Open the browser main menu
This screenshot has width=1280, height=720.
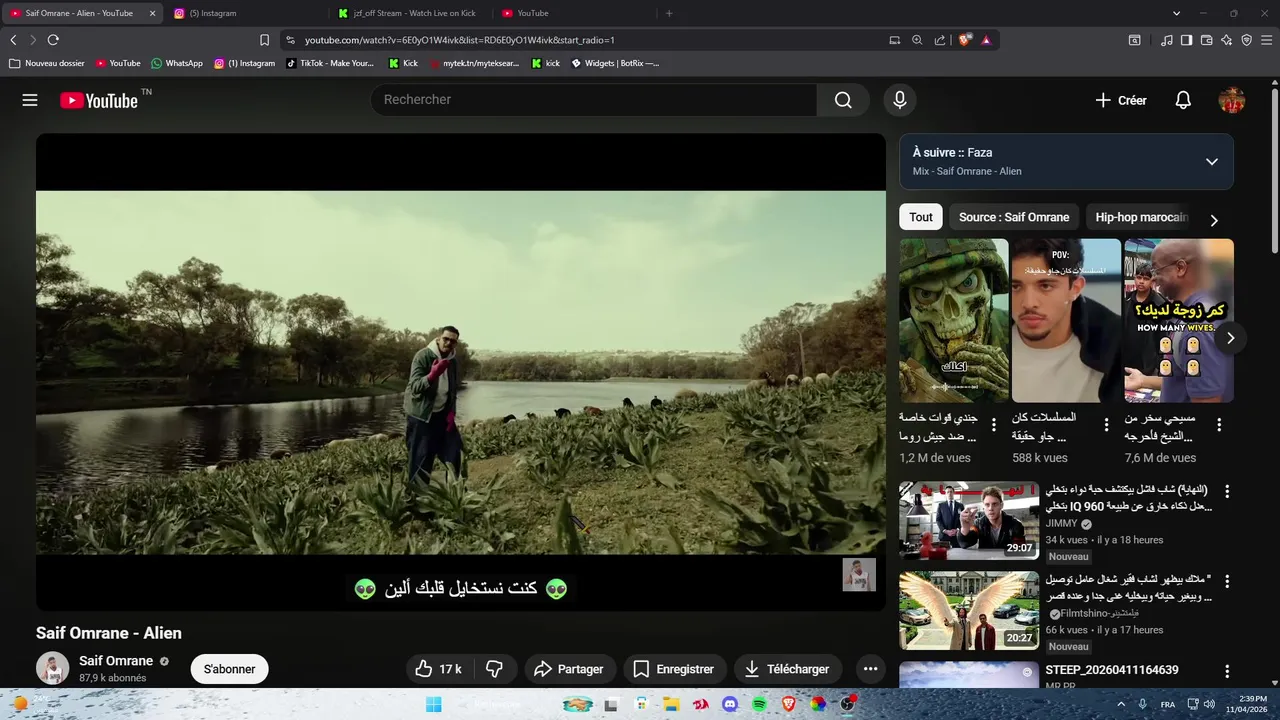[x=1267, y=40]
